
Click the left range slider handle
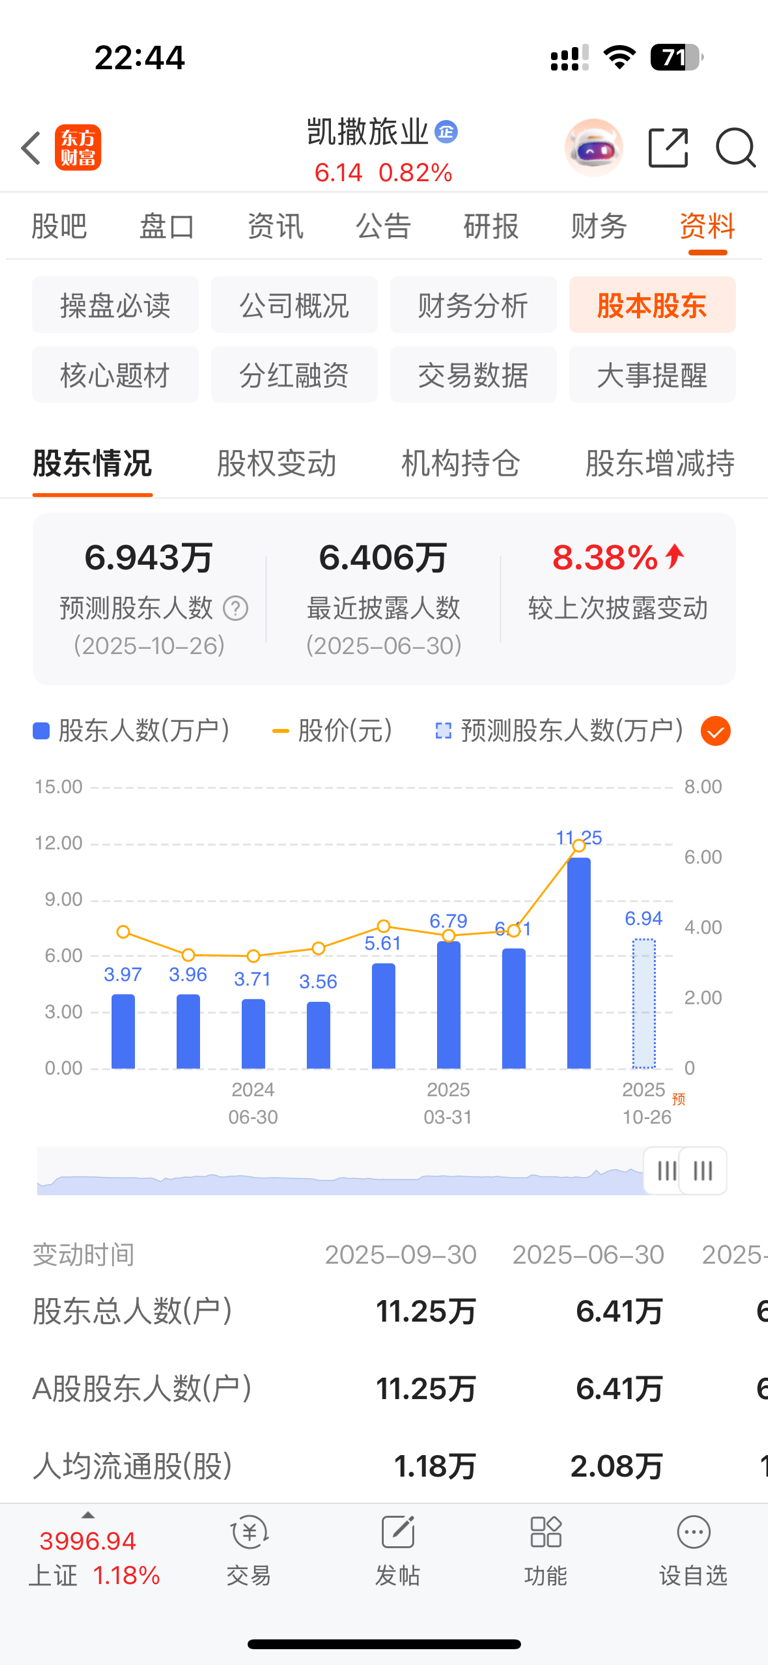(x=665, y=1171)
